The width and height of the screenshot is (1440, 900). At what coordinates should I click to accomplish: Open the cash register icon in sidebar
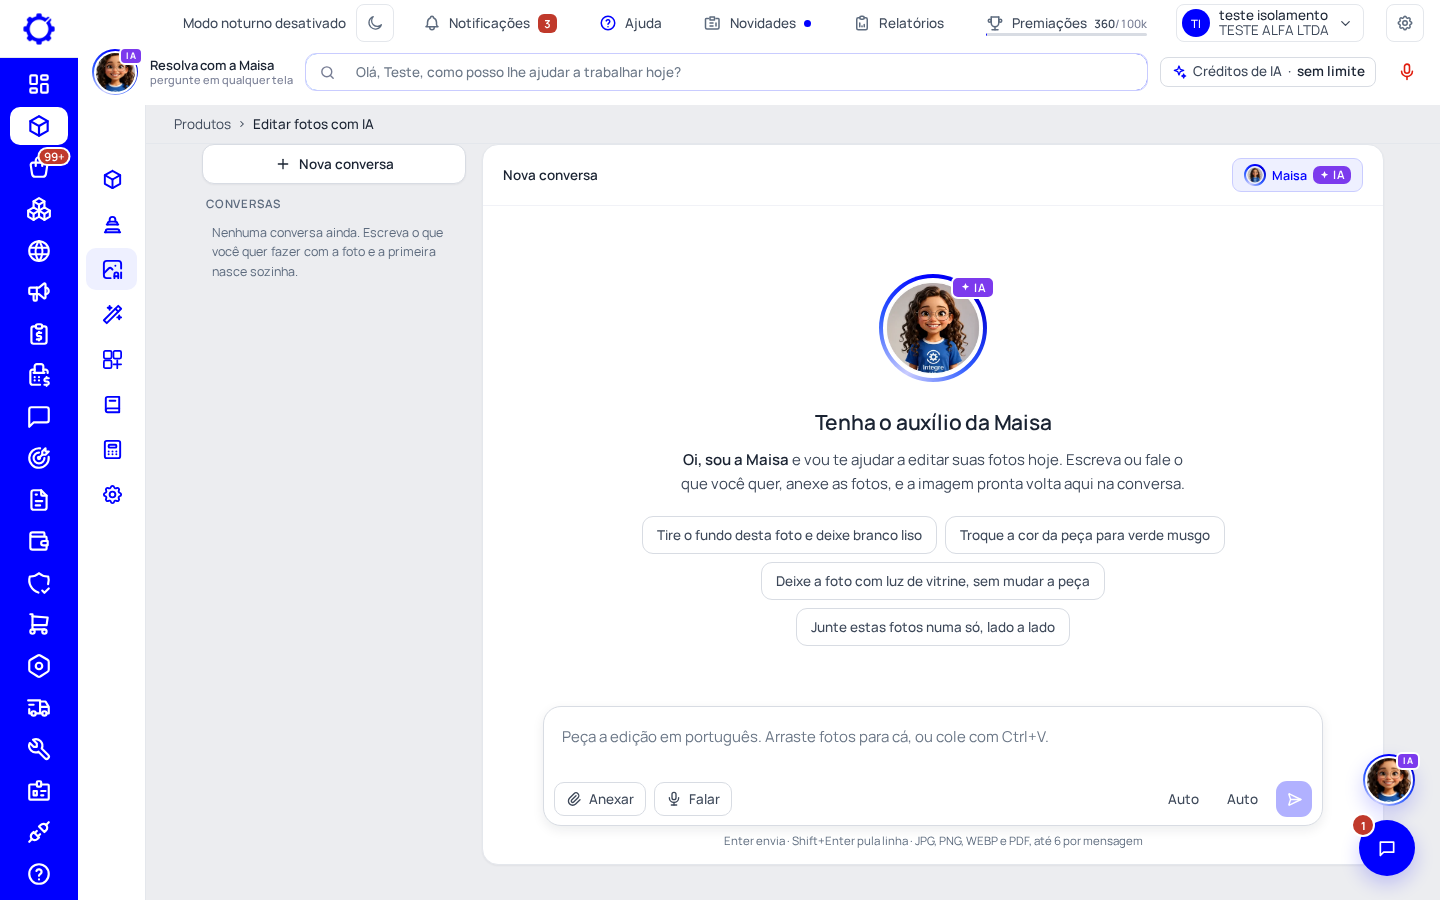(x=39, y=375)
